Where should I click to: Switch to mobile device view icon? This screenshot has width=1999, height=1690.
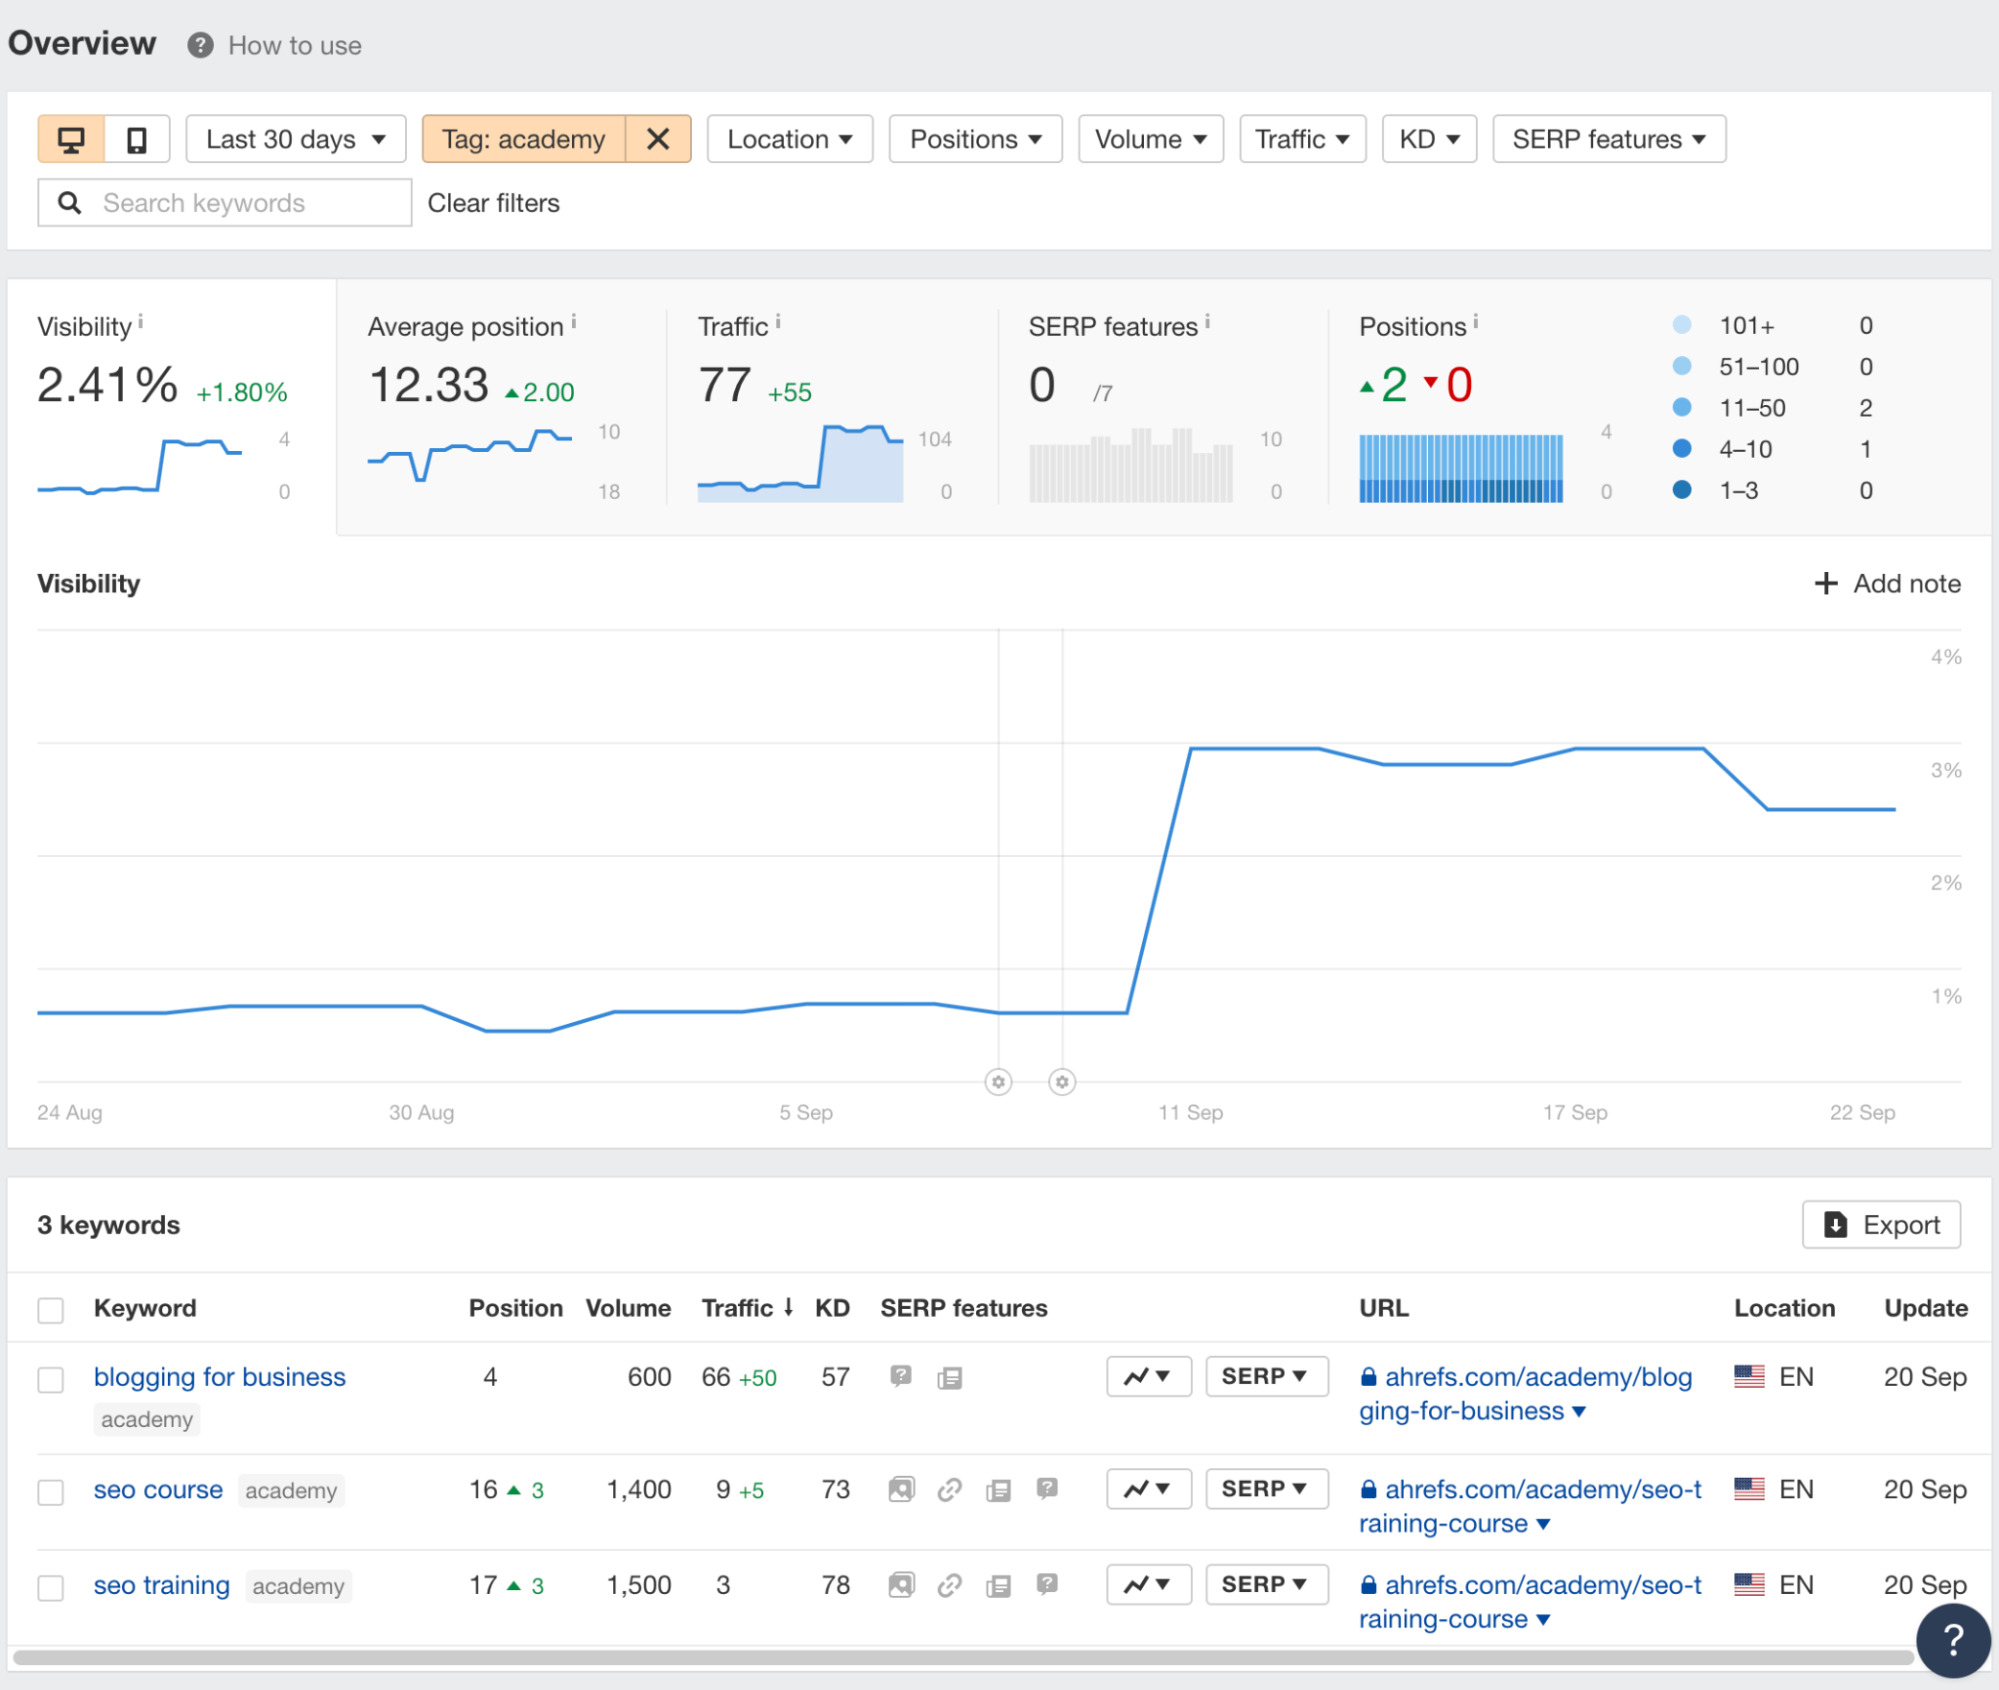[137, 139]
